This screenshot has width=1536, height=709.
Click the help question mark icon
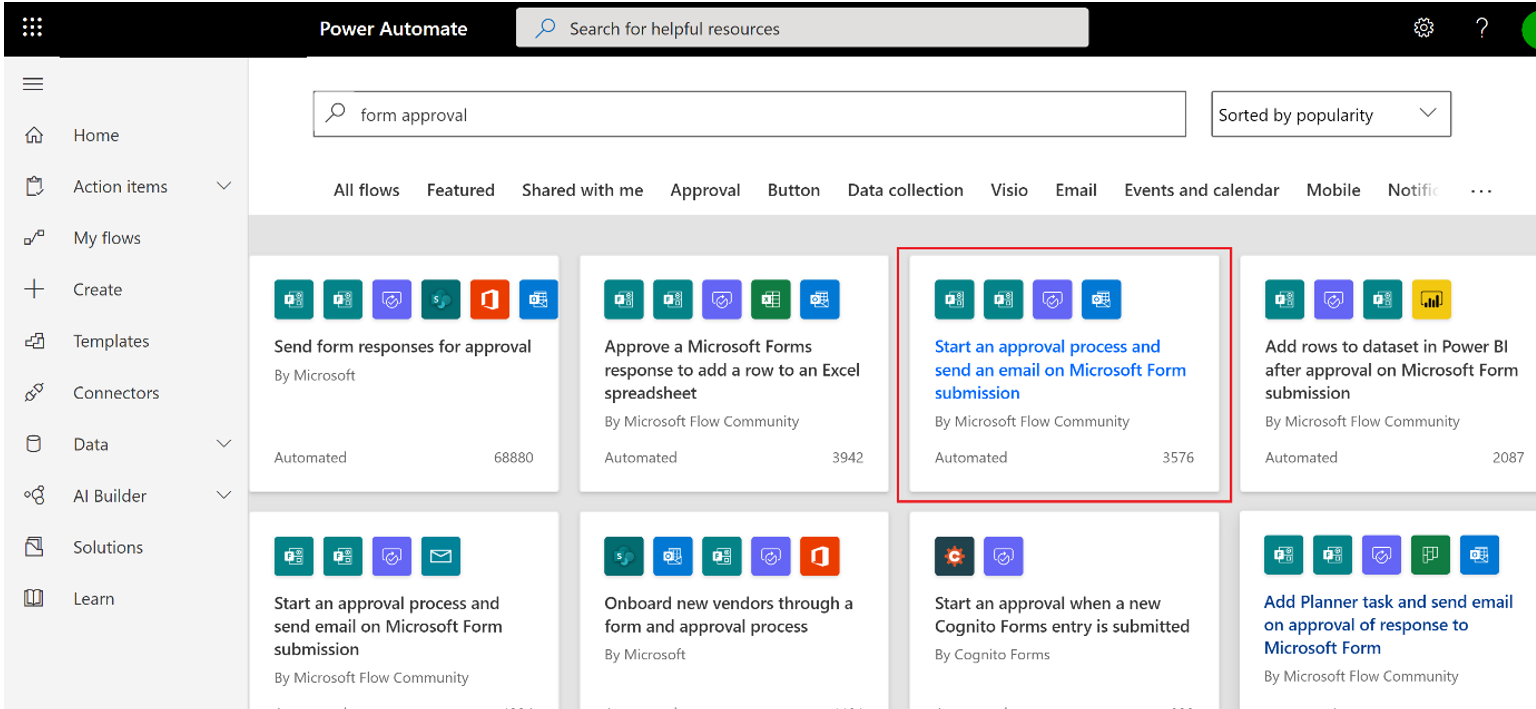tap(1482, 28)
